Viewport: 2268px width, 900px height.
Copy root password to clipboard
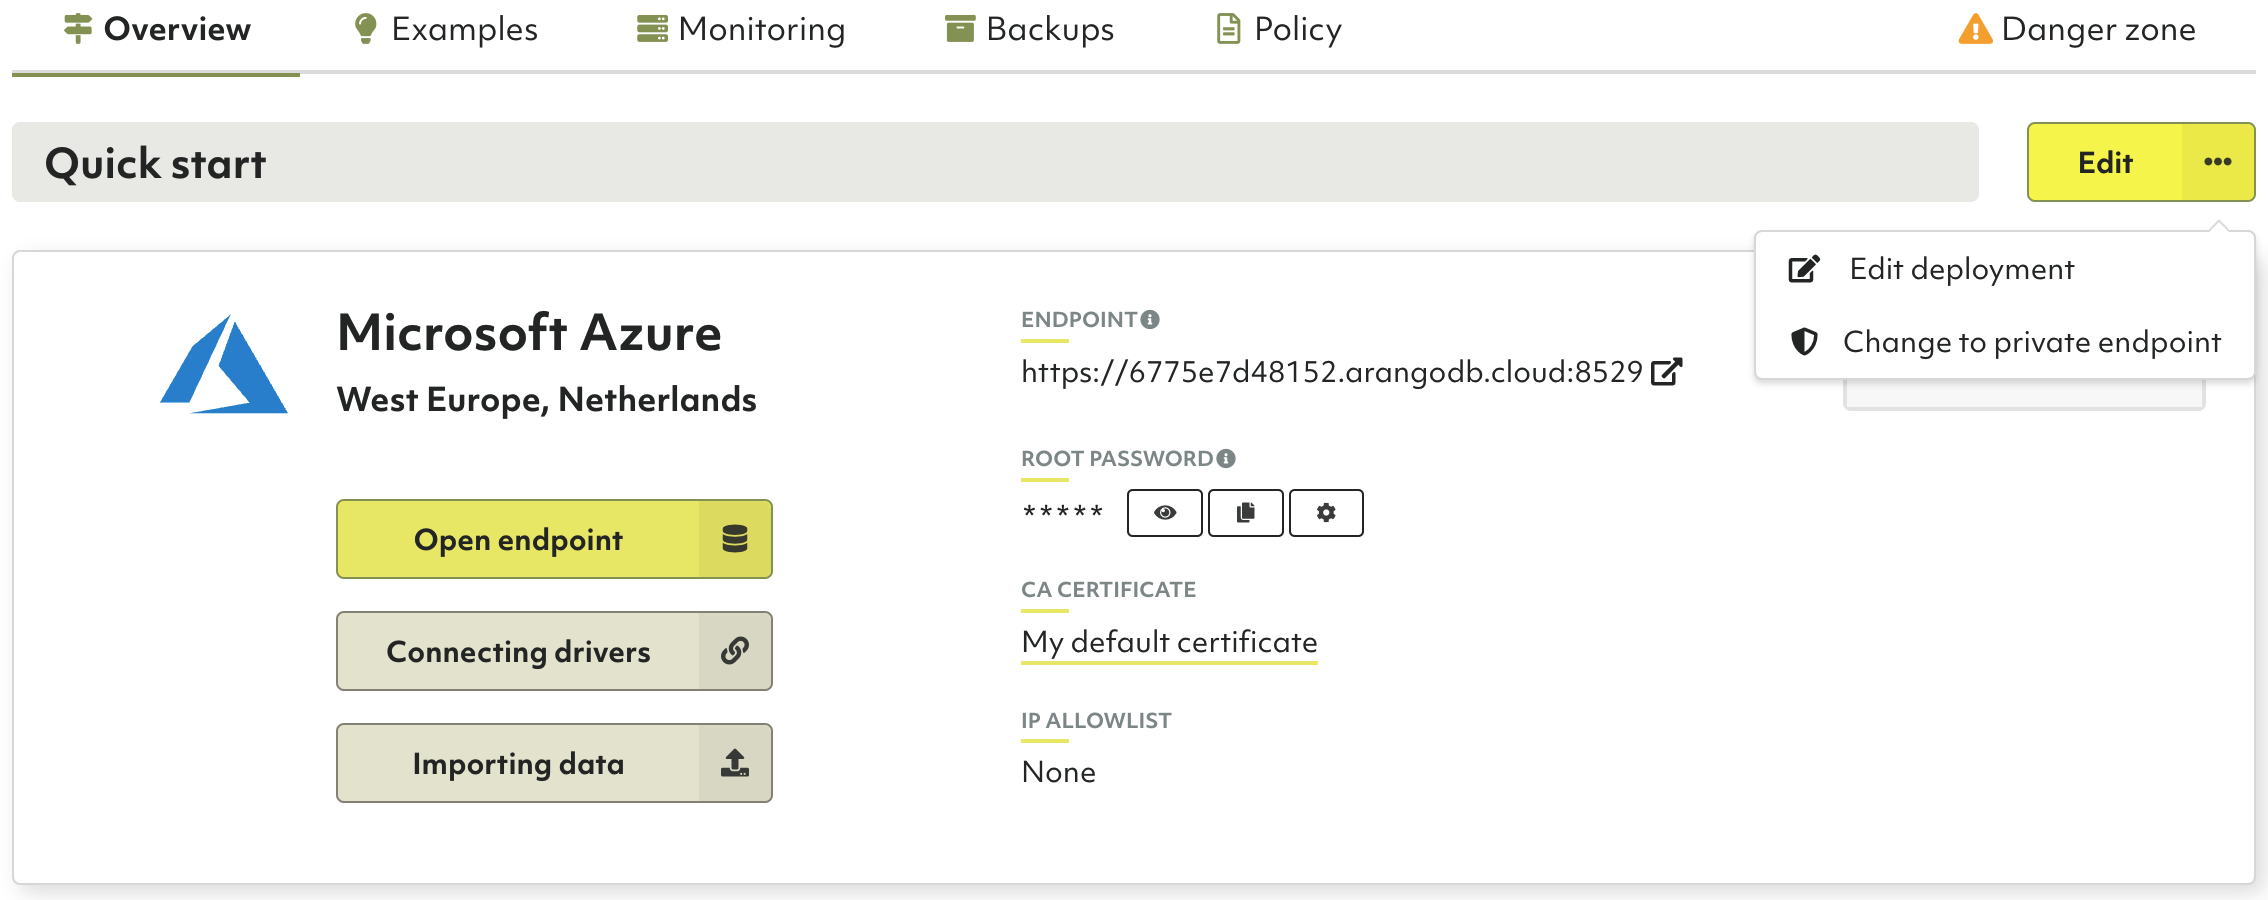pos(1245,513)
